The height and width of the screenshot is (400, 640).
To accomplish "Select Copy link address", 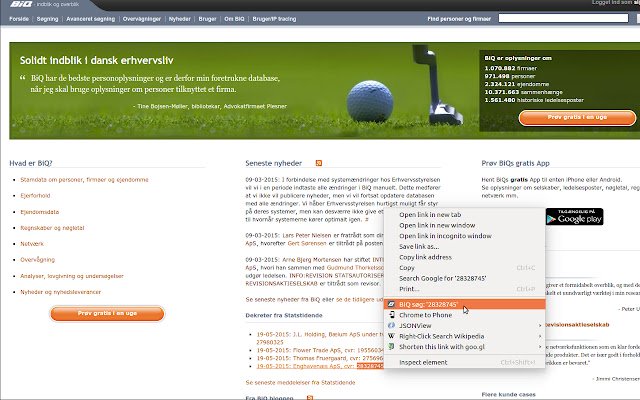I will 464,257.
